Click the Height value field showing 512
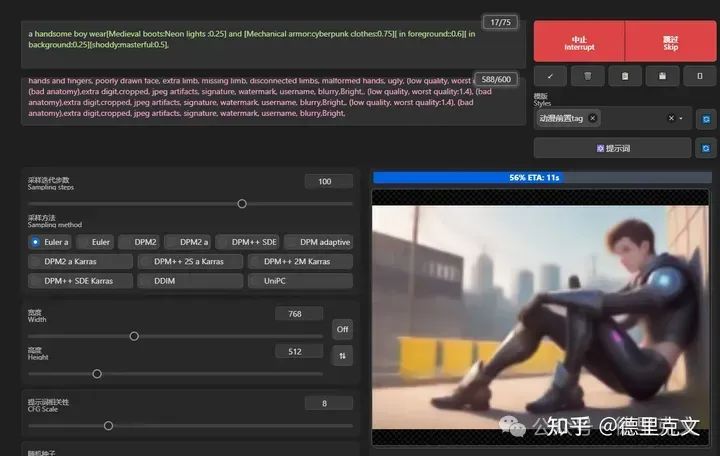Viewport: 720px width, 456px height. coord(299,351)
